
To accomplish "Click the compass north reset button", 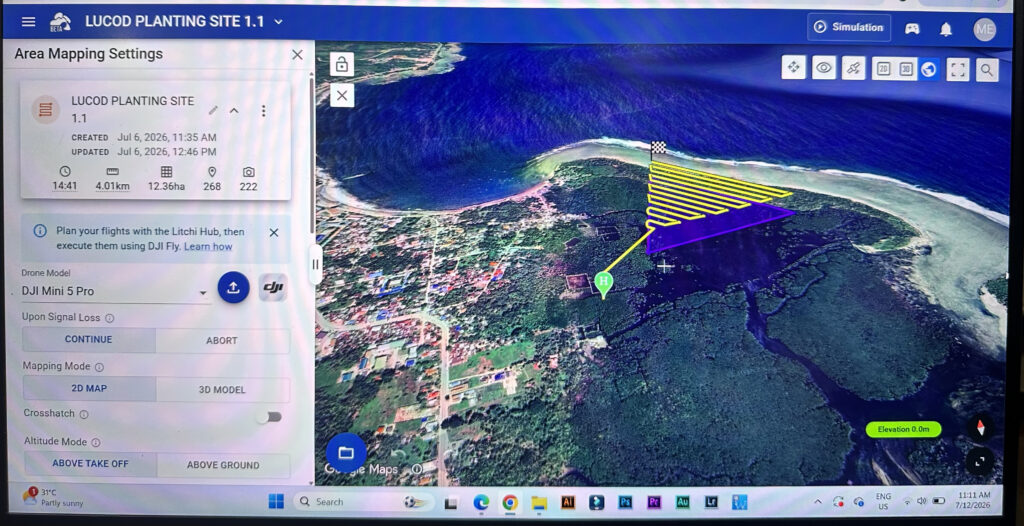I will pos(980,428).
